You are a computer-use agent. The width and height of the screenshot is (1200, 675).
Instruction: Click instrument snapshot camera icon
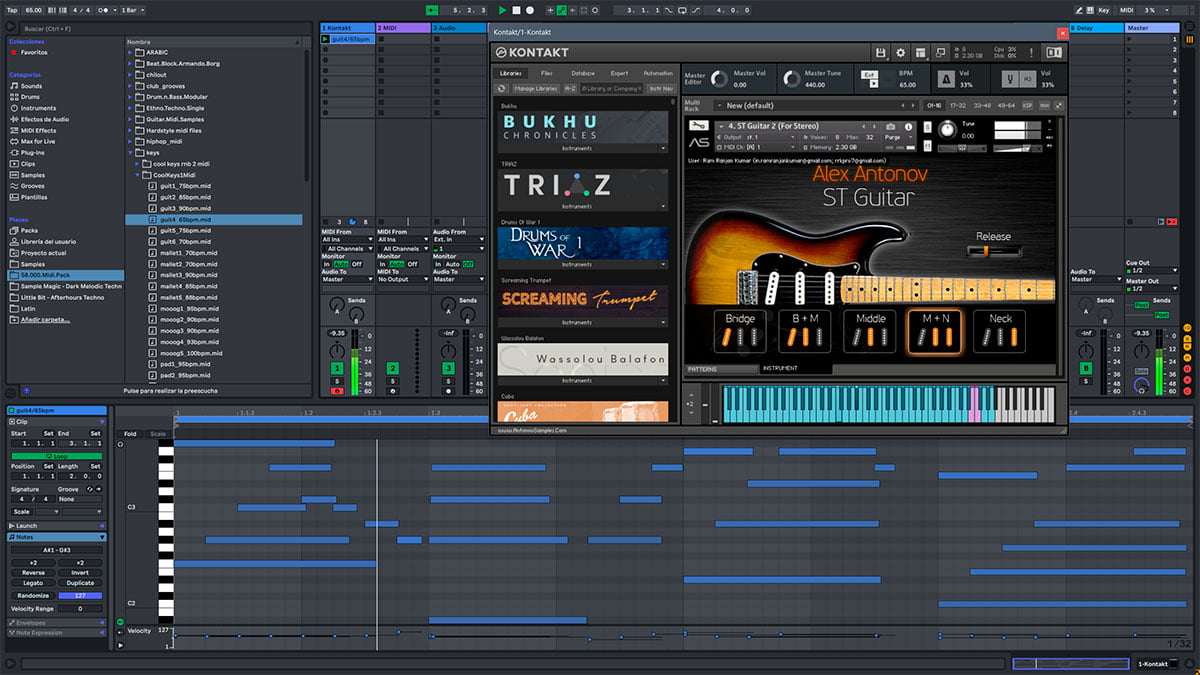pos(891,127)
